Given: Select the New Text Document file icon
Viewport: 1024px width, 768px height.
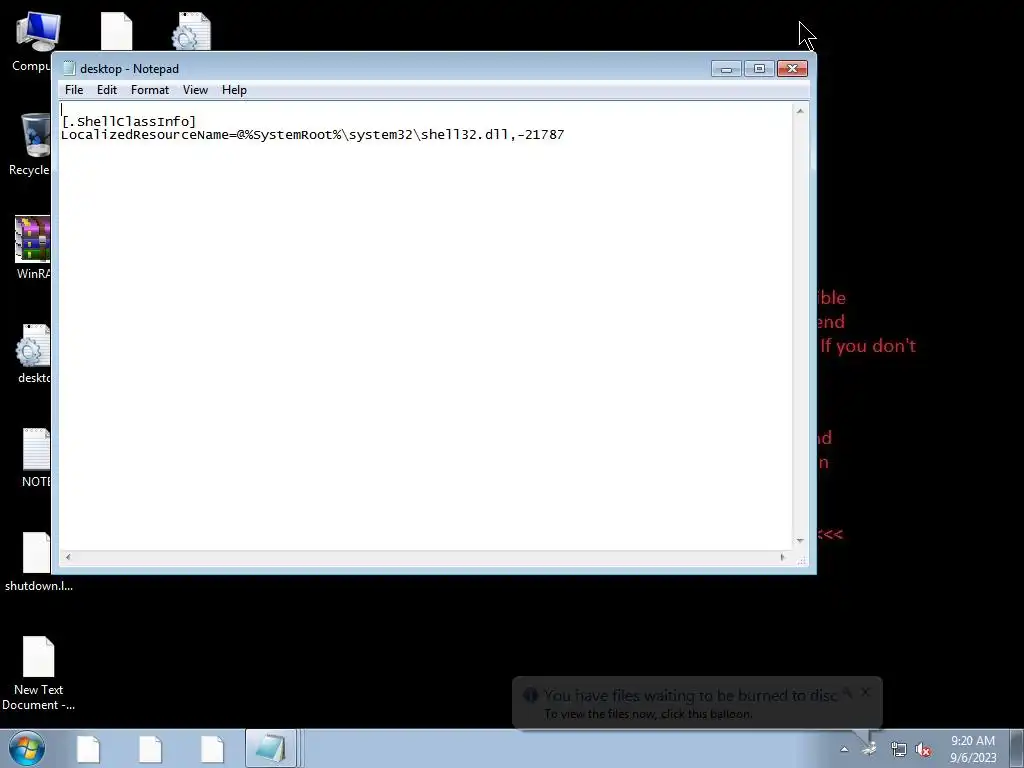Looking at the screenshot, I should point(39,673).
